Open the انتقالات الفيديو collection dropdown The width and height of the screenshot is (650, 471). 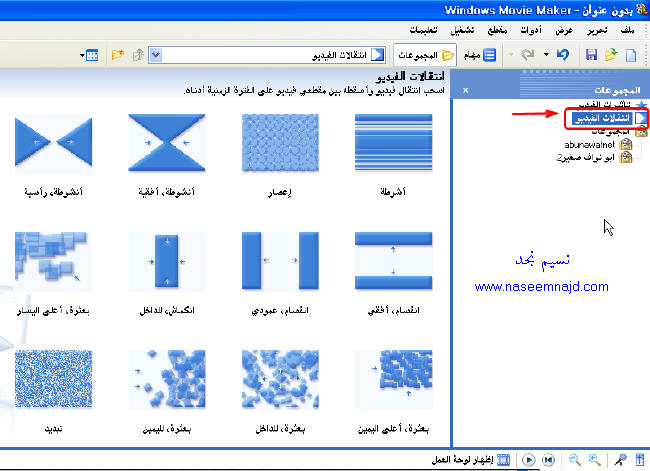(x=156, y=54)
